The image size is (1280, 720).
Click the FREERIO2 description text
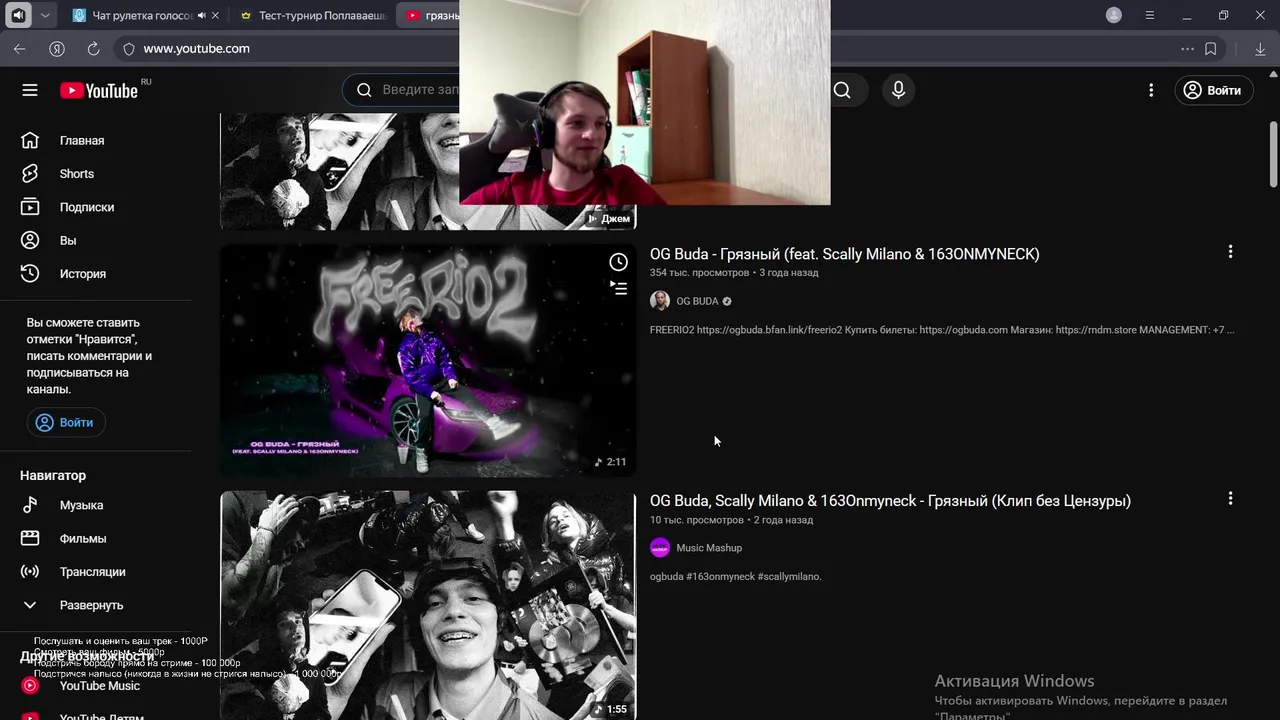(x=942, y=330)
